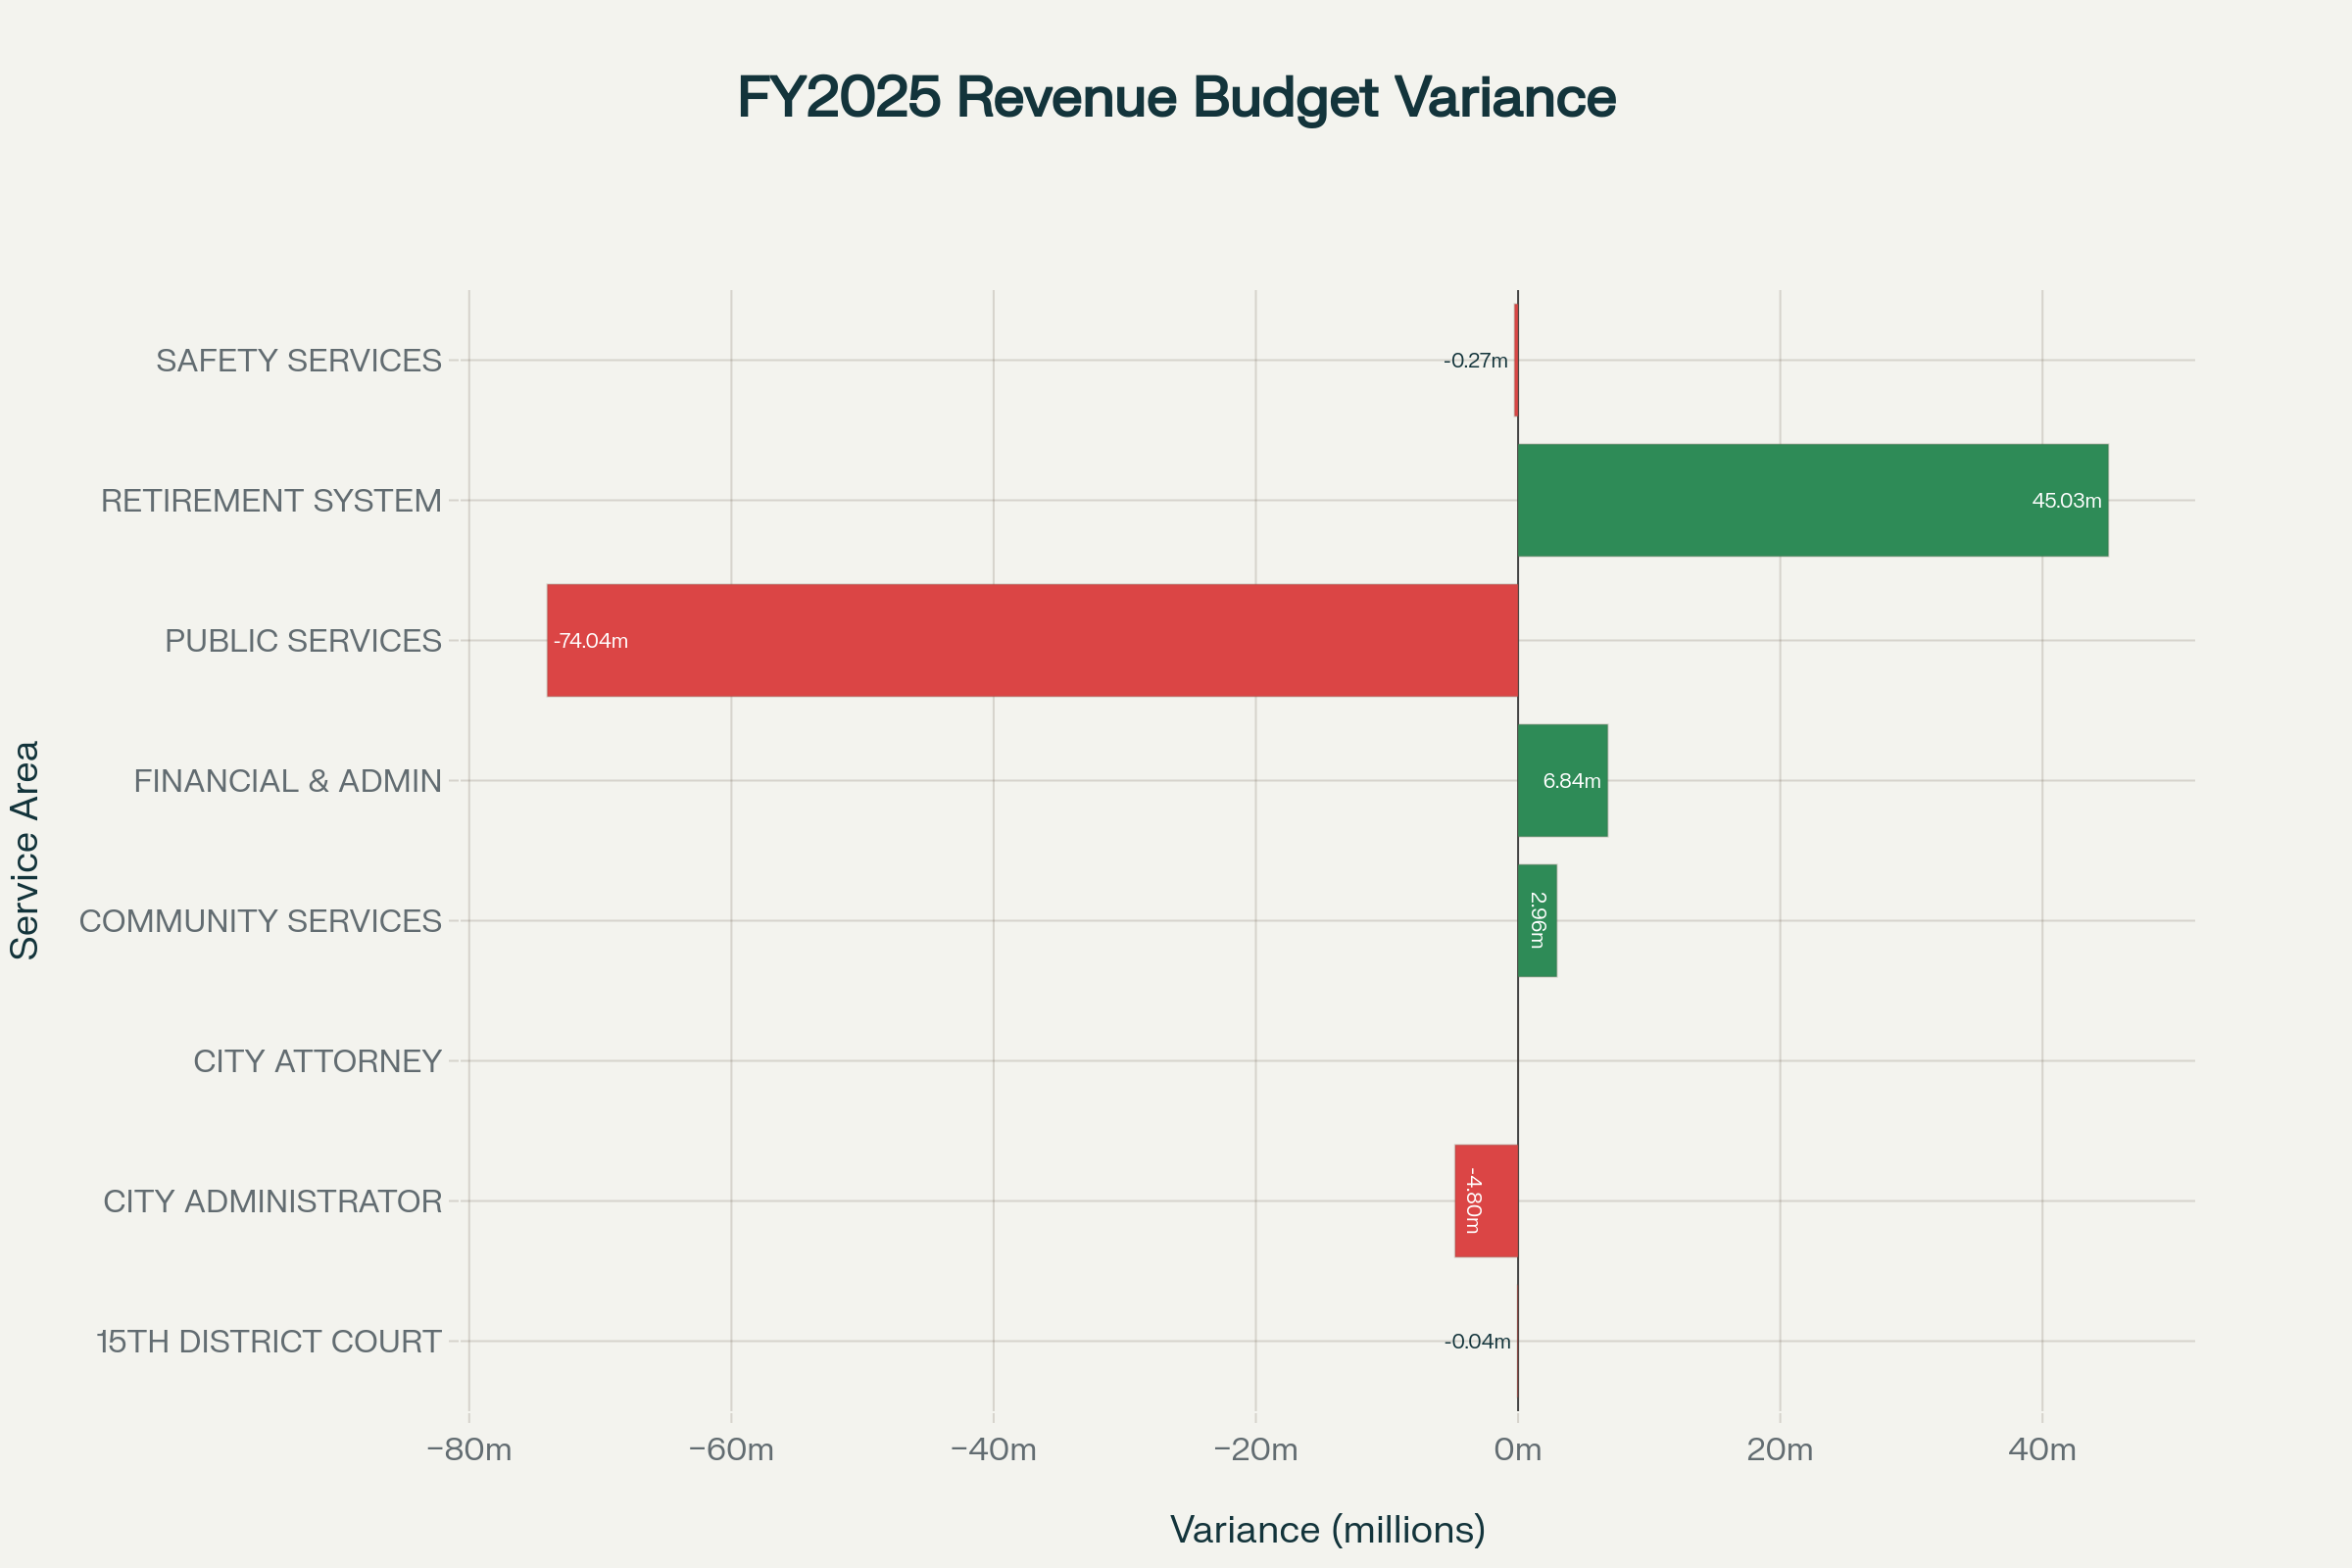Click the Safety Services thin red bar
This screenshot has height=1568, width=2352.
[x=1516, y=360]
